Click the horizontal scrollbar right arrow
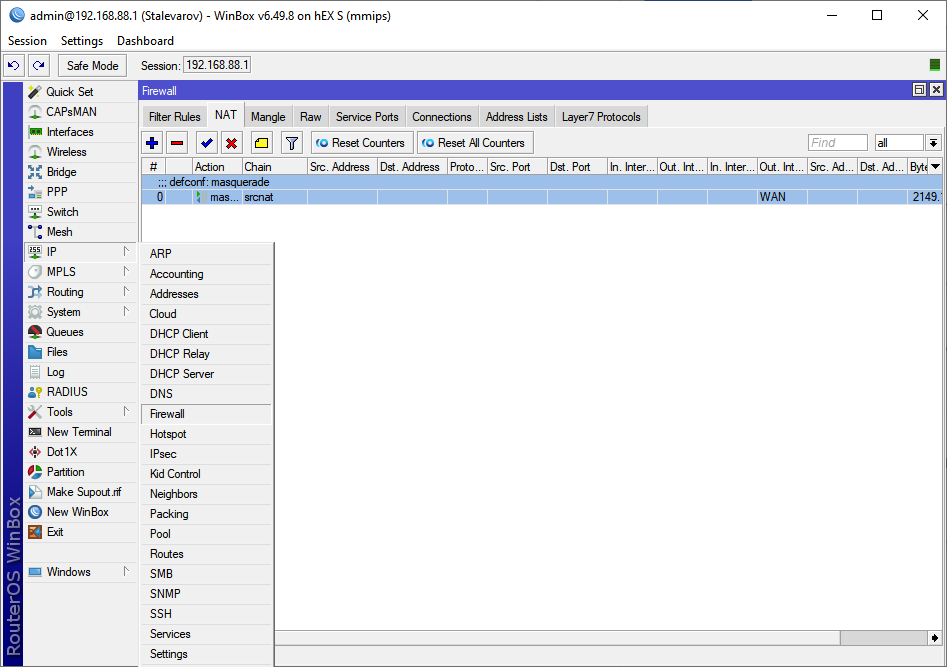947x667 pixels. tap(934, 638)
